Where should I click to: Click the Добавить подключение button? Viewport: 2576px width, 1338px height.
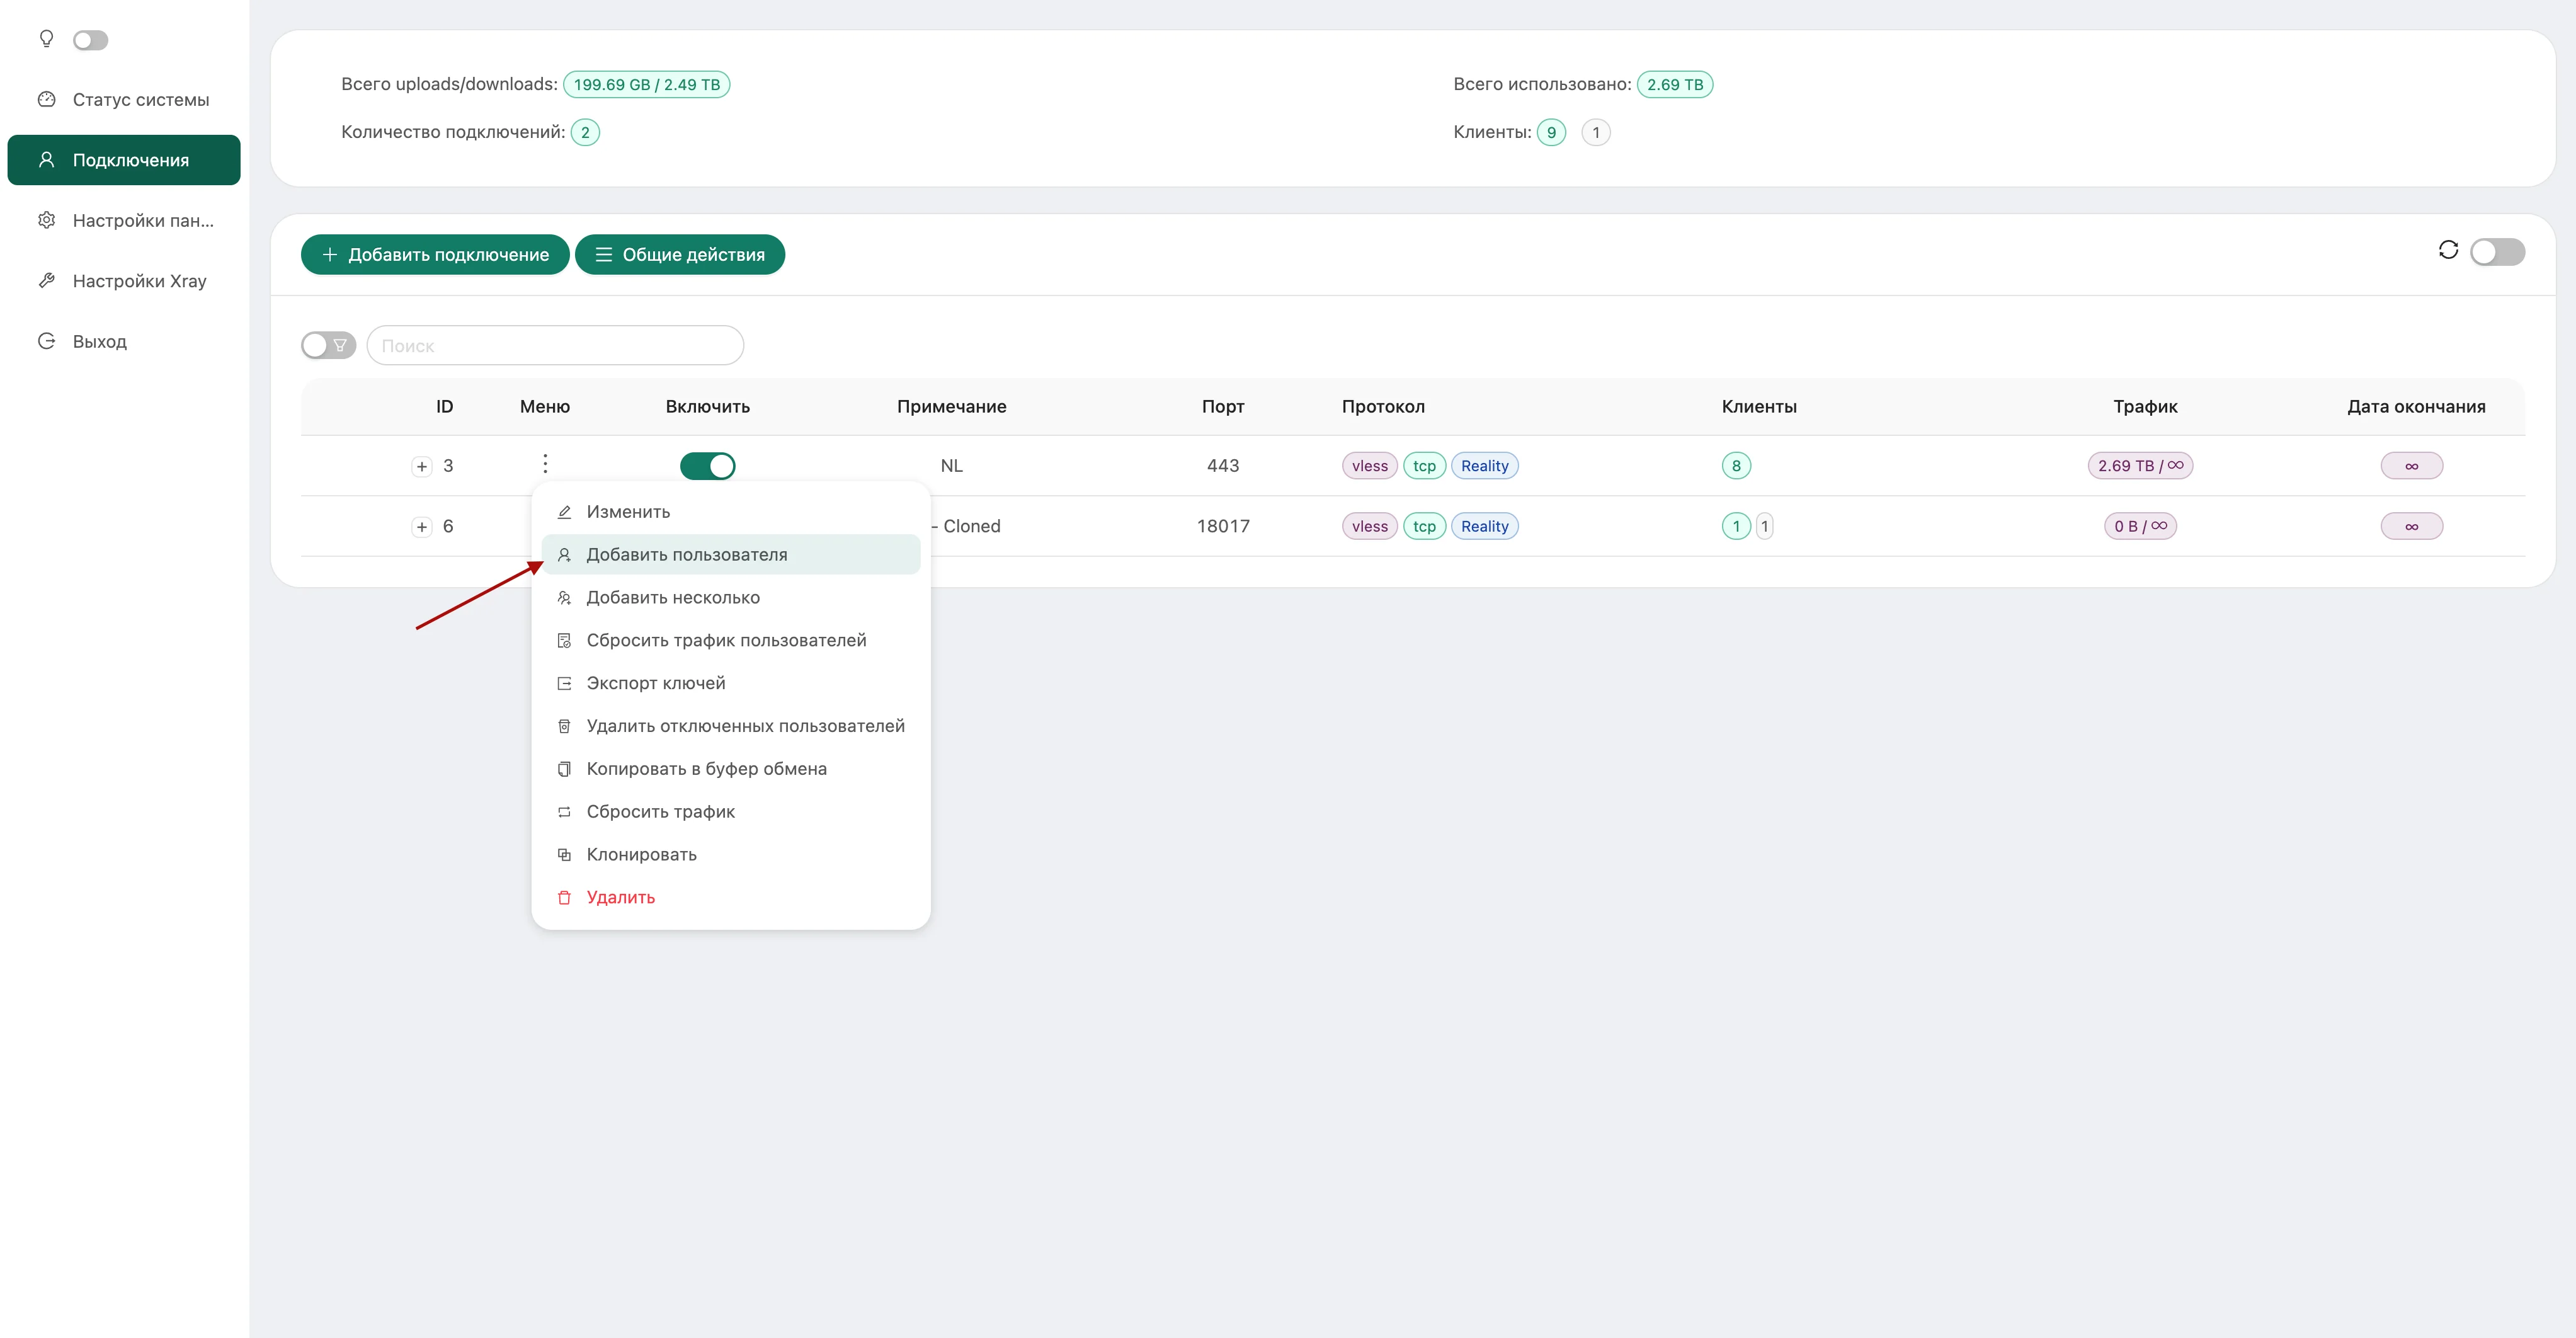pyautogui.click(x=435, y=255)
